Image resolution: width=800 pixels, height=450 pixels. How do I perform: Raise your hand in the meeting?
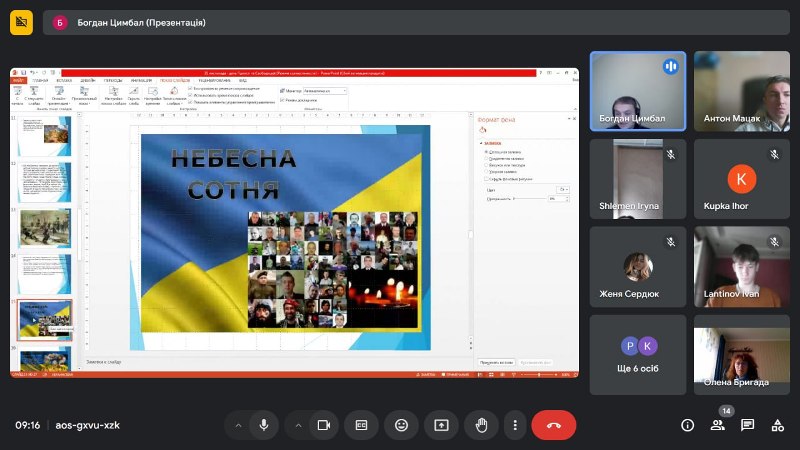click(x=480, y=425)
